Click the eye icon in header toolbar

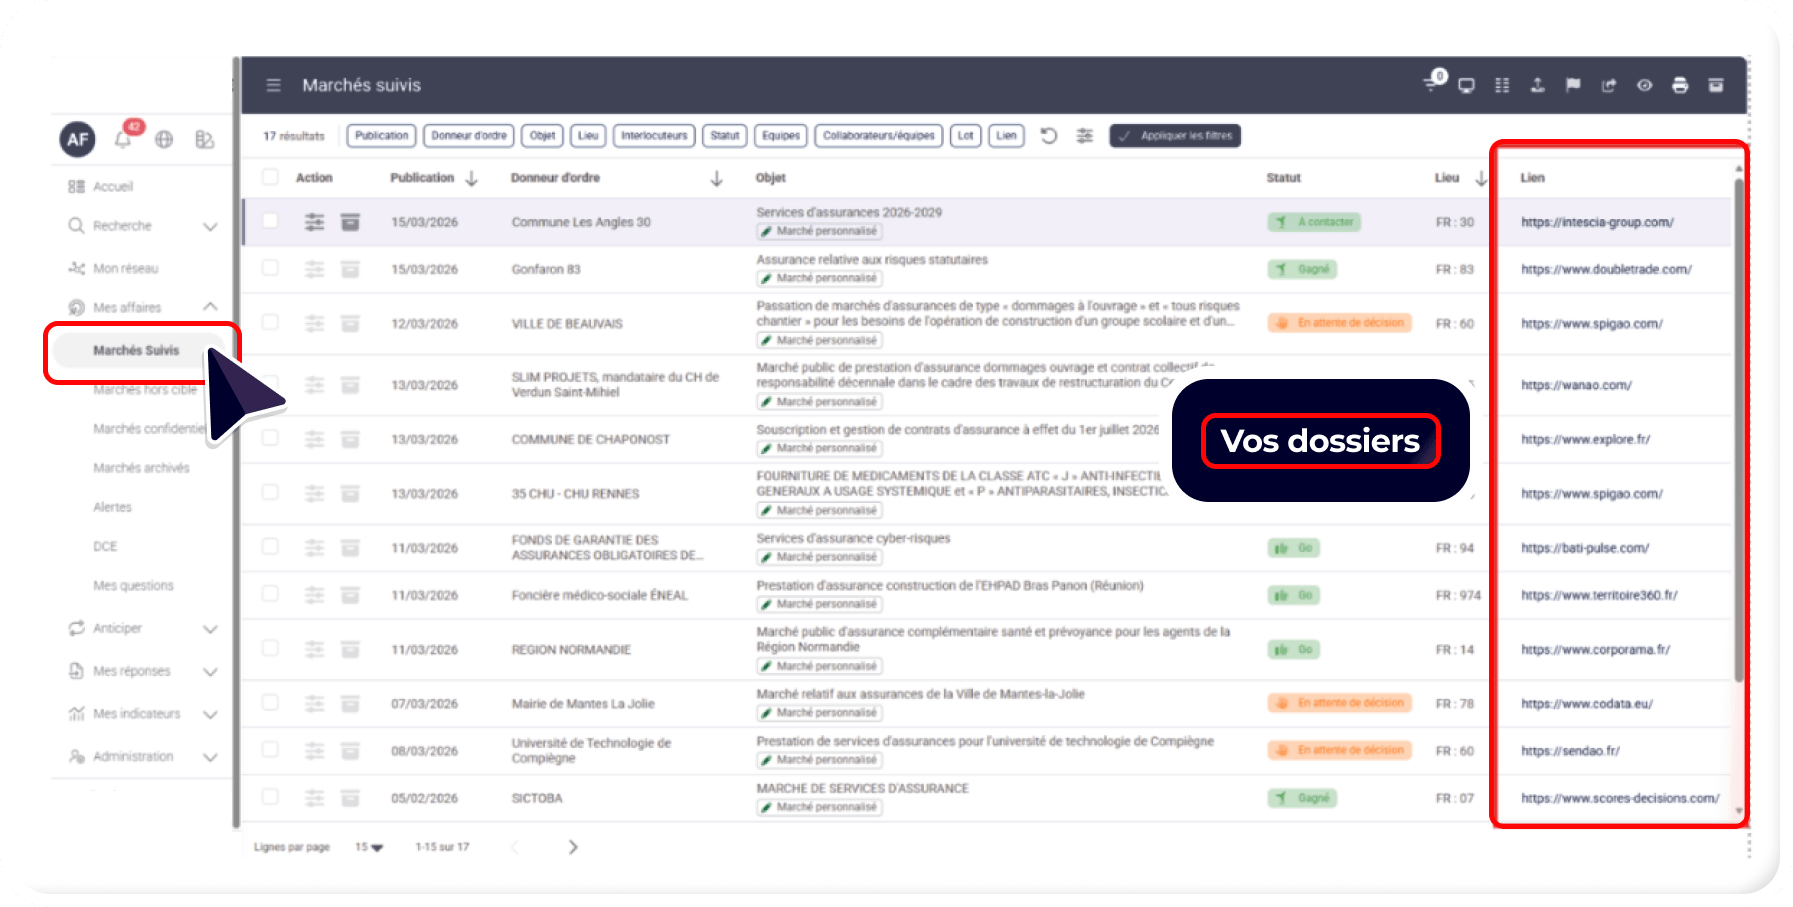[1644, 86]
